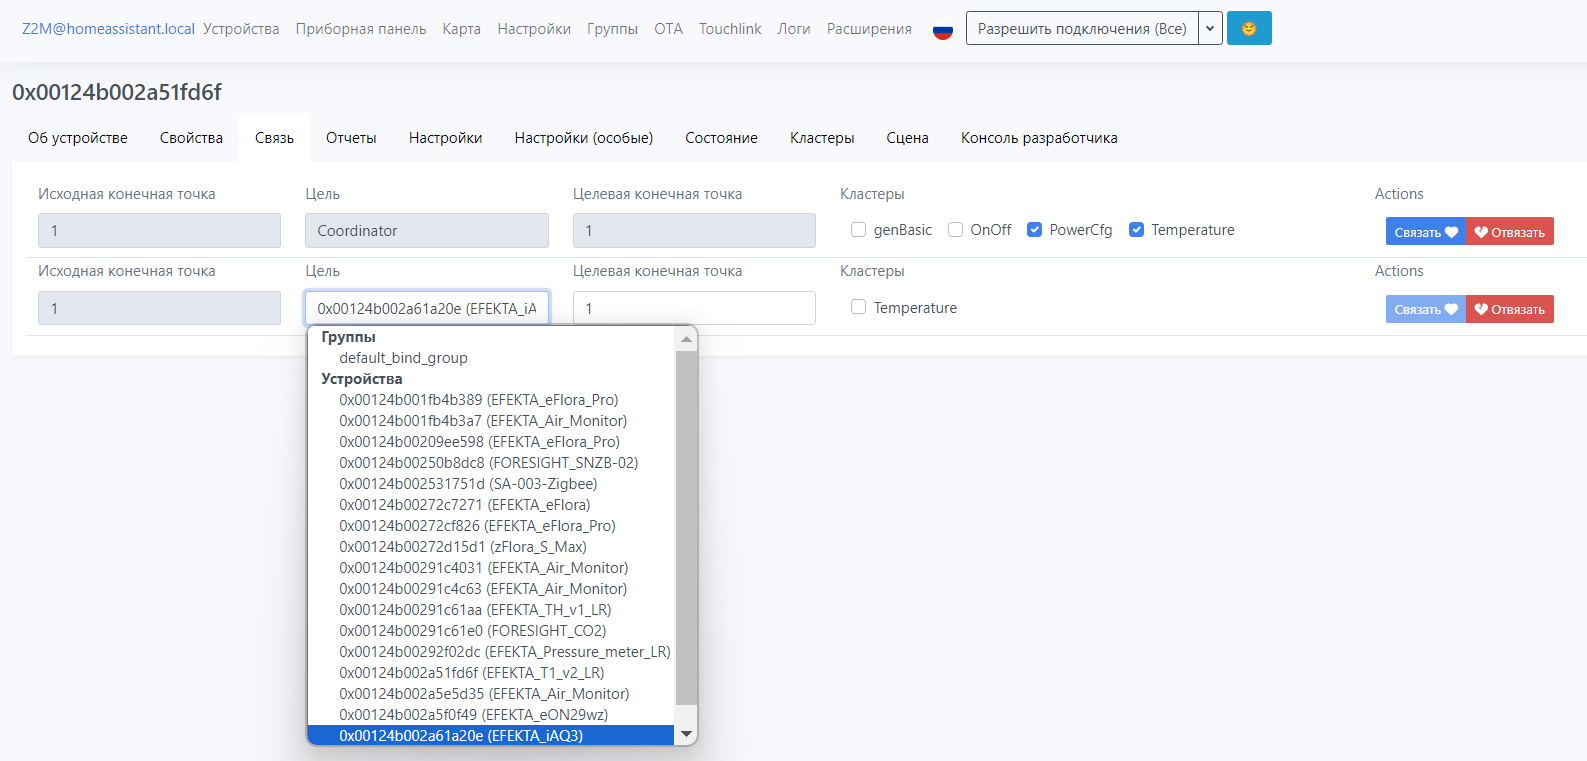Open the Логи page
Image resolution: width=1587 pixels, height=761 pixels.
(794, 29)
